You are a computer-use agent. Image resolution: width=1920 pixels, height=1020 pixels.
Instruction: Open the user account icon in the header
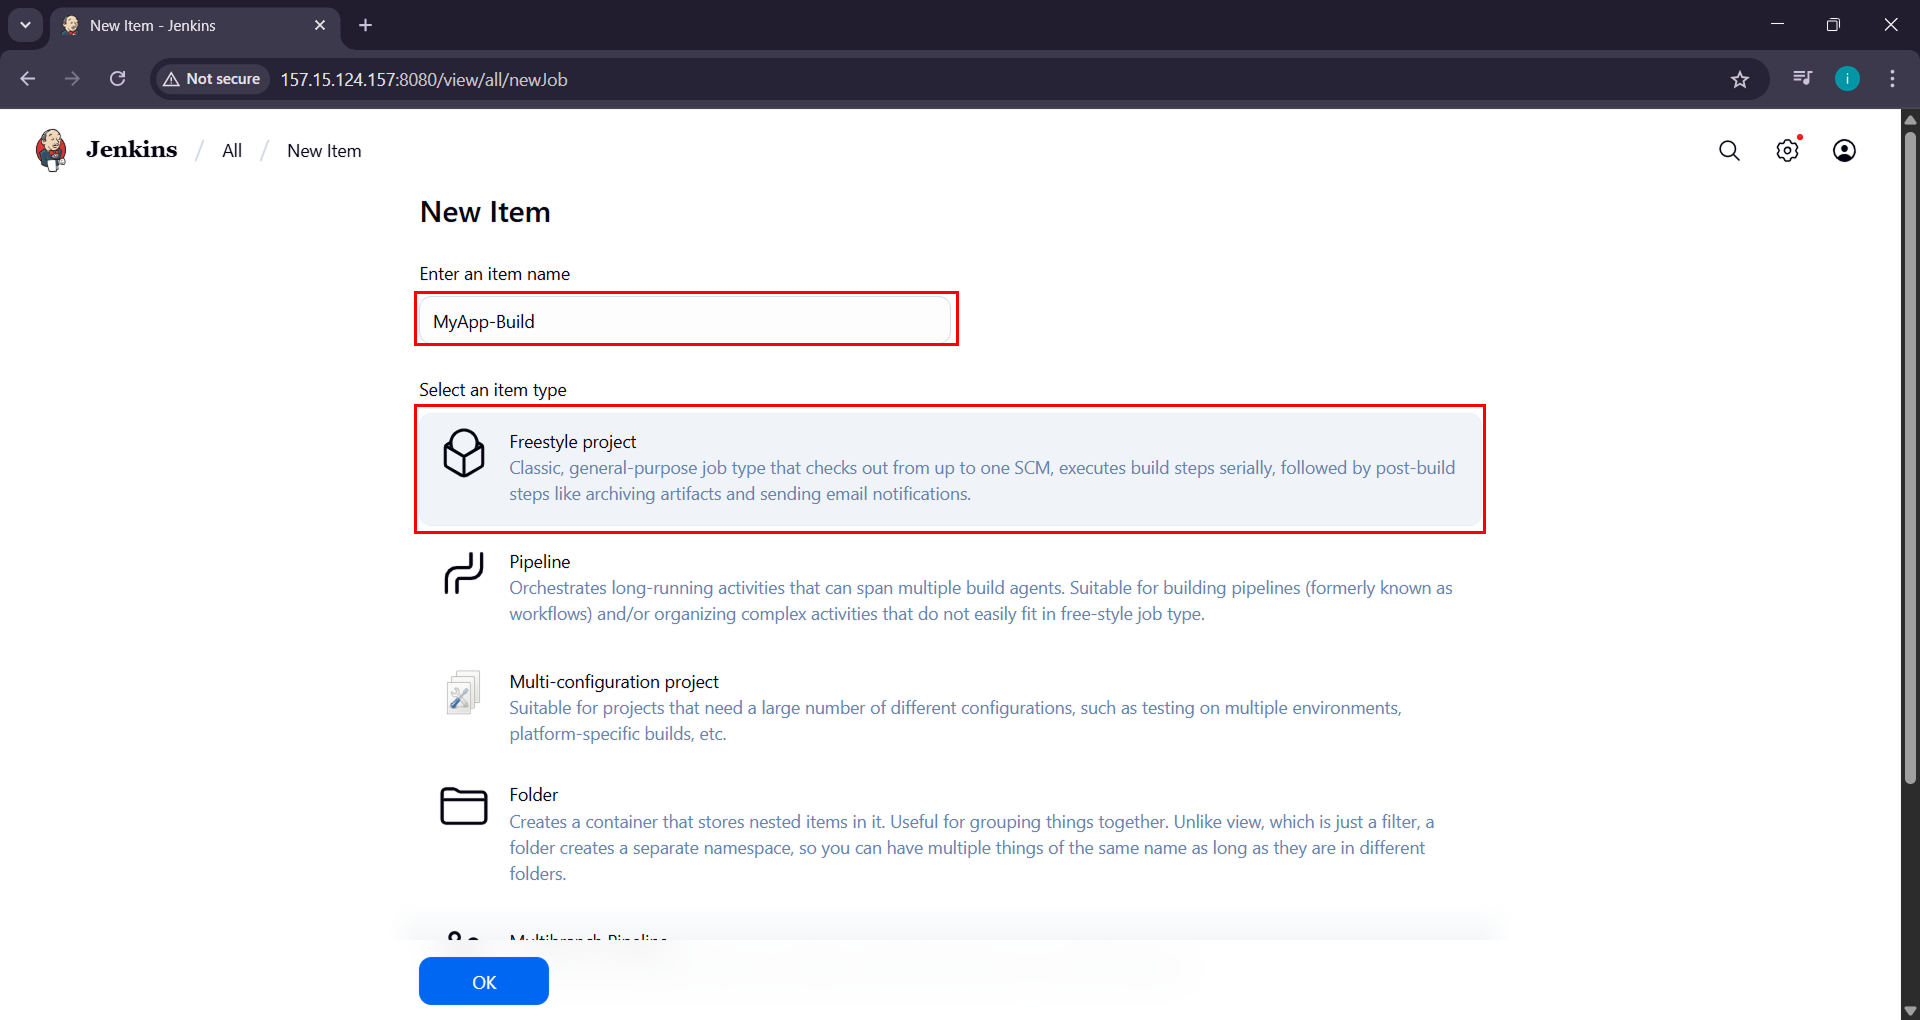pos(1844,150)
